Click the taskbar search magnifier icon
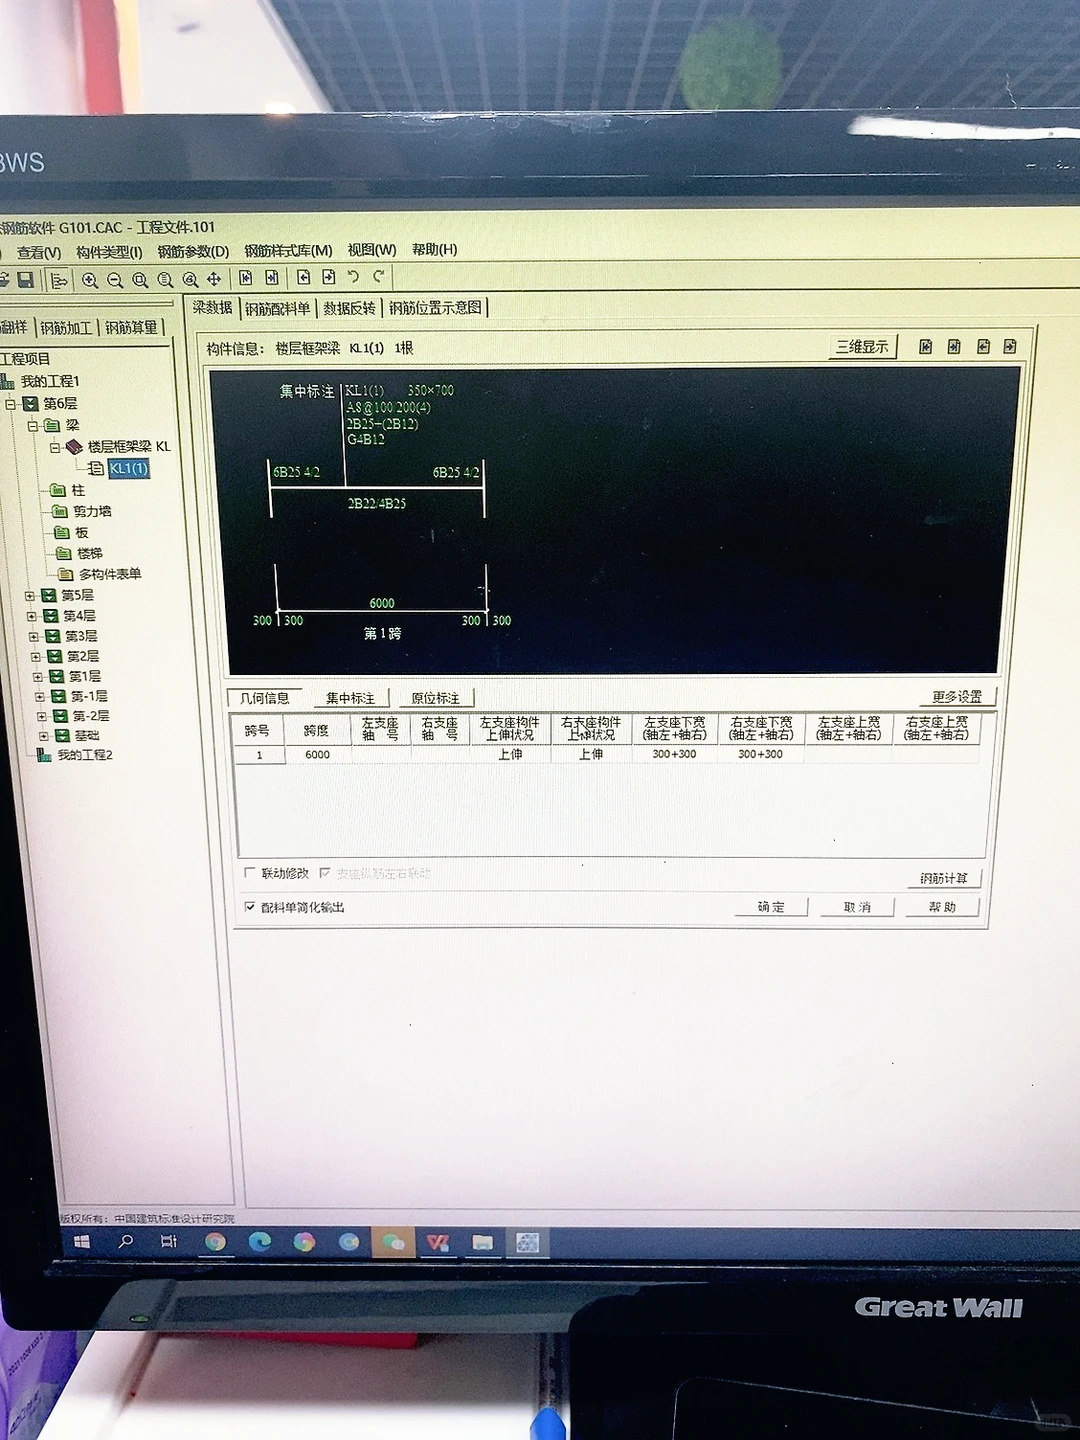This screenshot has height=1440, width=1080. pos(126,1242)
